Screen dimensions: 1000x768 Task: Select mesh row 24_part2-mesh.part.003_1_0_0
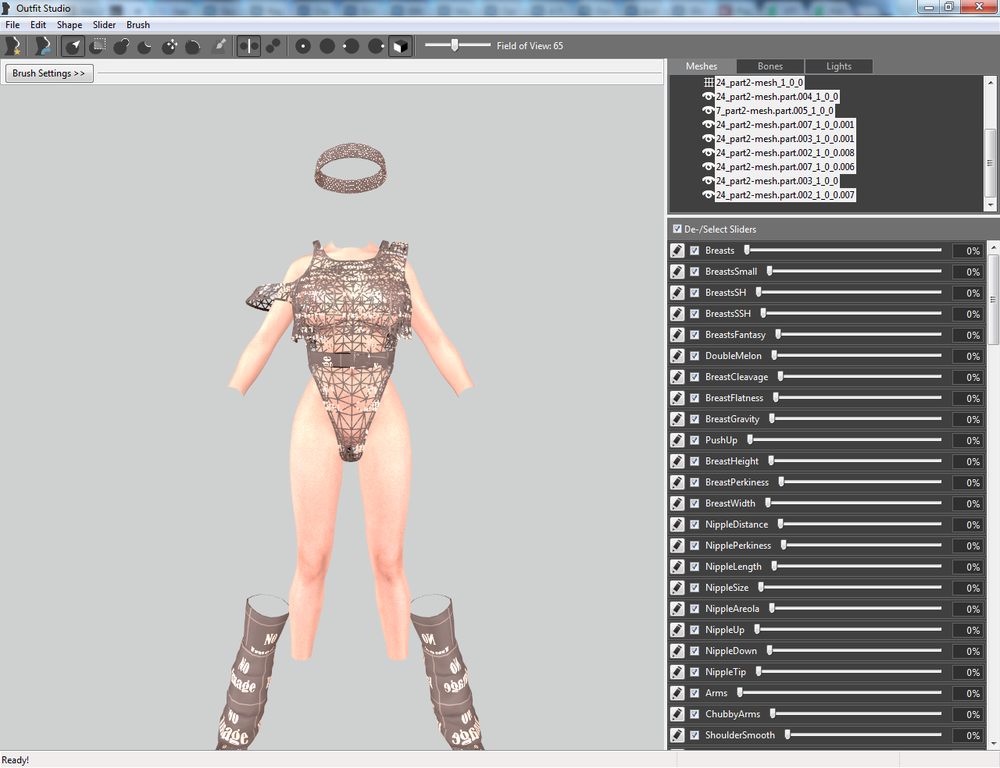click(x=777, y=181)
